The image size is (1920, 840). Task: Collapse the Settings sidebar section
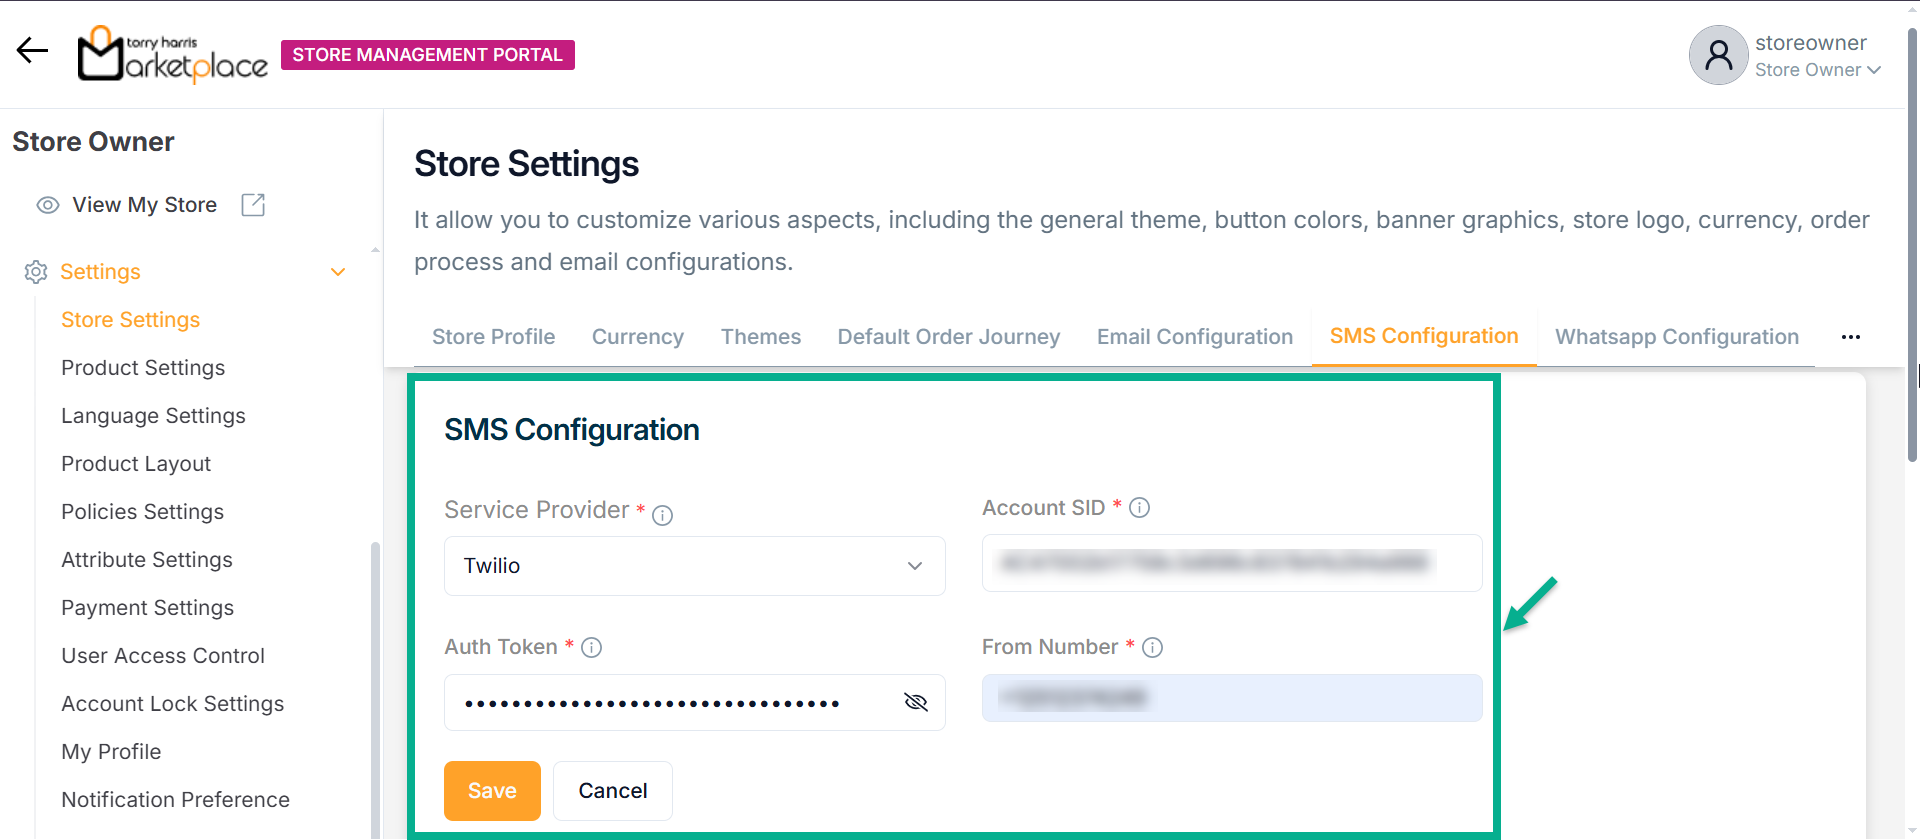click(x=338, y=272)
